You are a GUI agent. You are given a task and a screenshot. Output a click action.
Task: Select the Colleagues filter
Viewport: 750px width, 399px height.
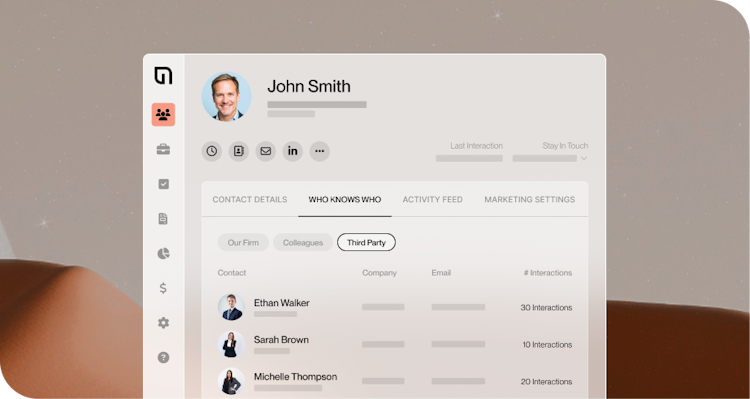click(303, 243)
